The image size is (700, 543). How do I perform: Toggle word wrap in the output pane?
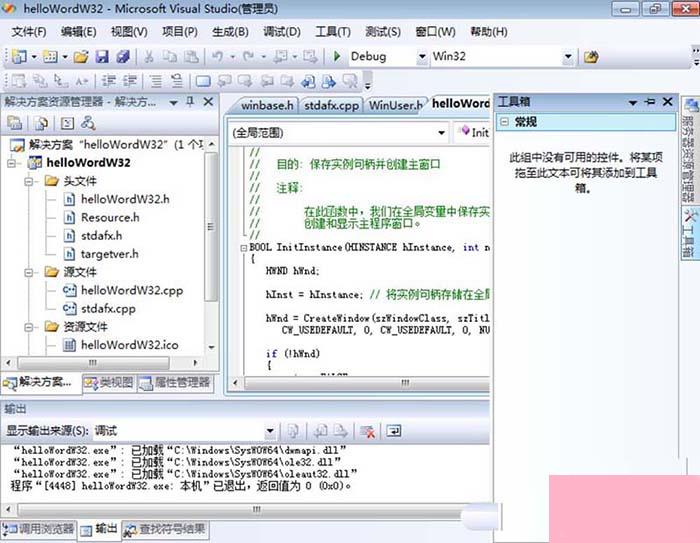click(x=393, y=431)
